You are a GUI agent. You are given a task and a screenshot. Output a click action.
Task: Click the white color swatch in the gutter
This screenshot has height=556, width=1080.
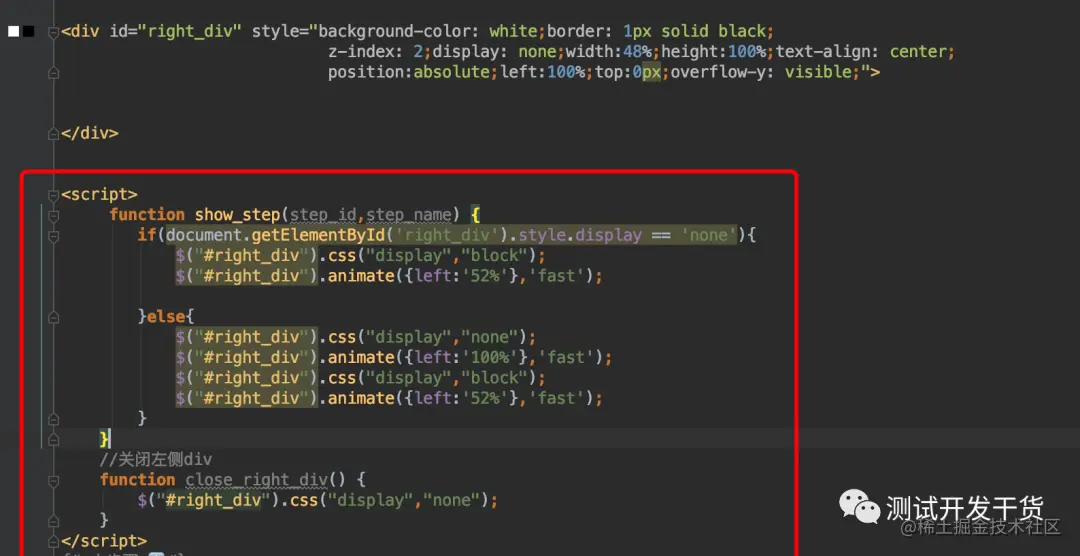click(x=14, y=32)
